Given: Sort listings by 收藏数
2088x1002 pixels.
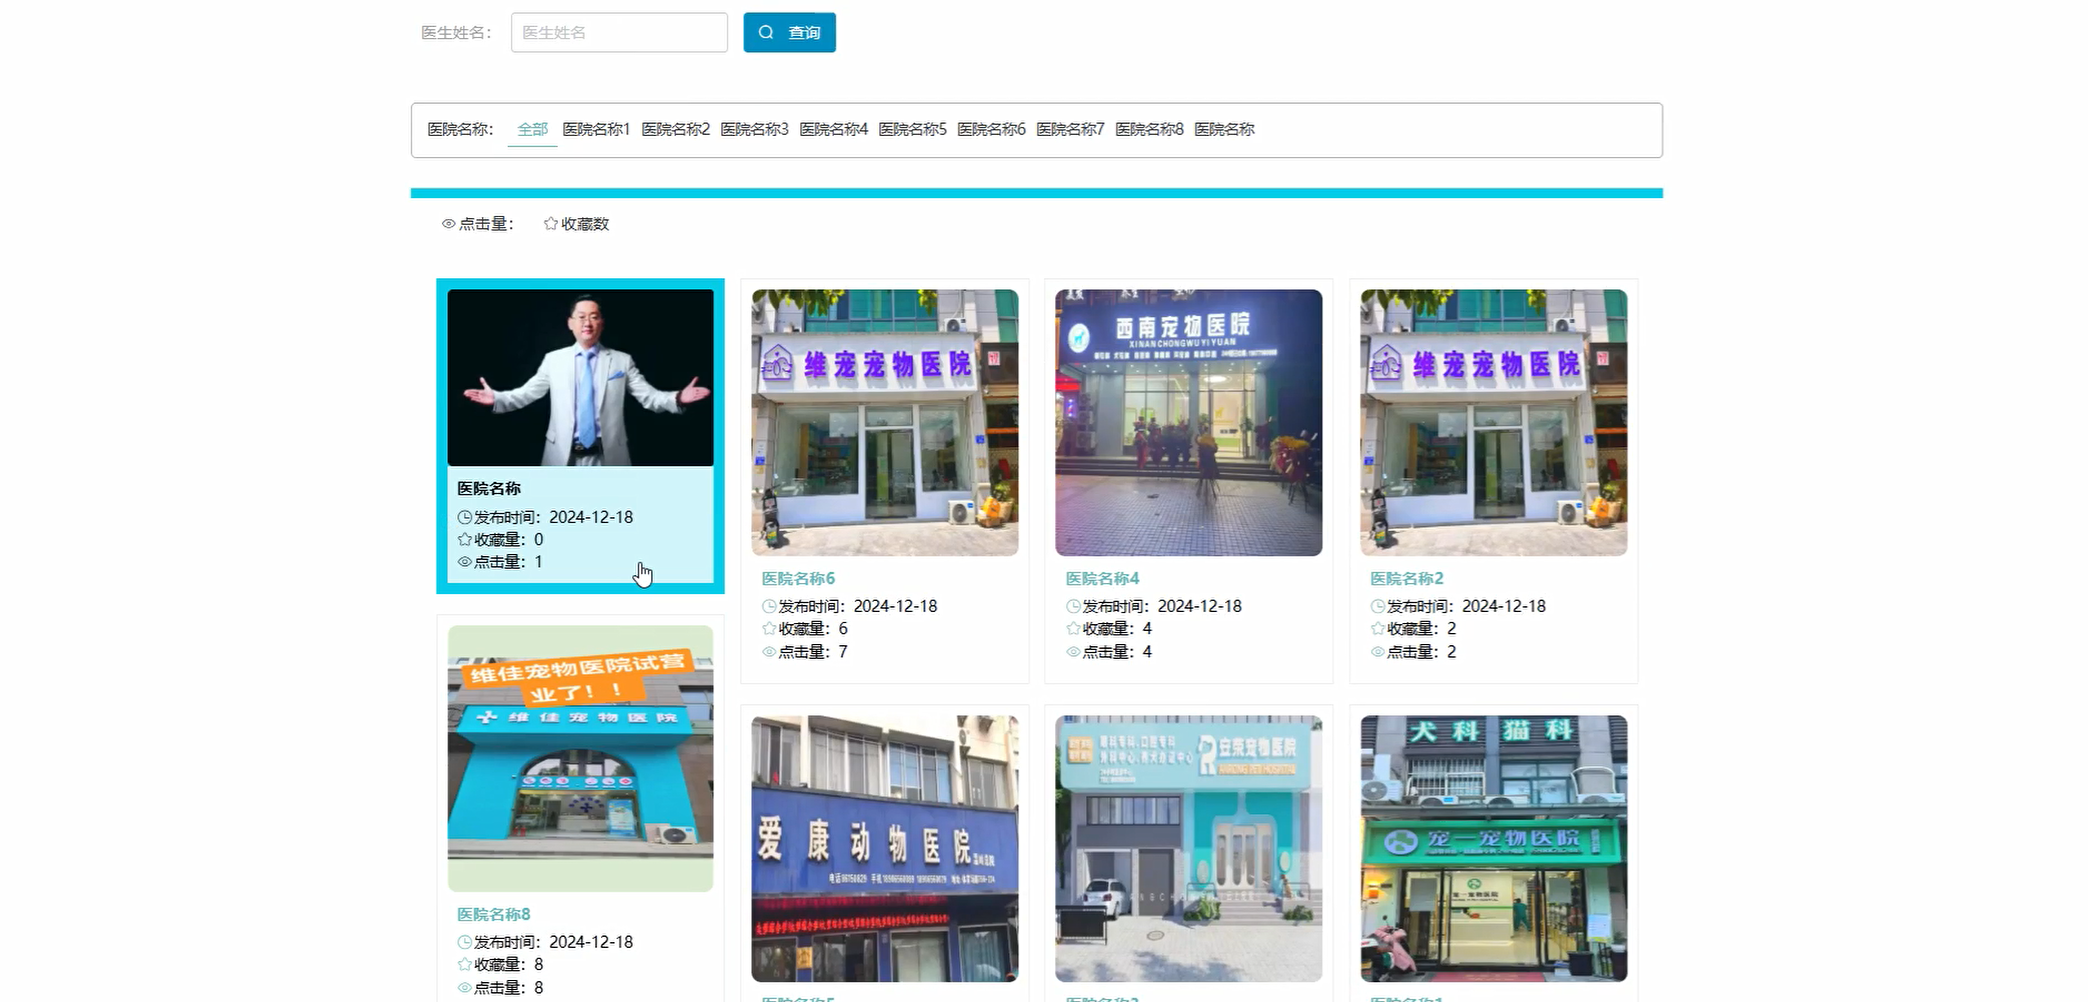Looking at the screenshot, I should point(581,224).
